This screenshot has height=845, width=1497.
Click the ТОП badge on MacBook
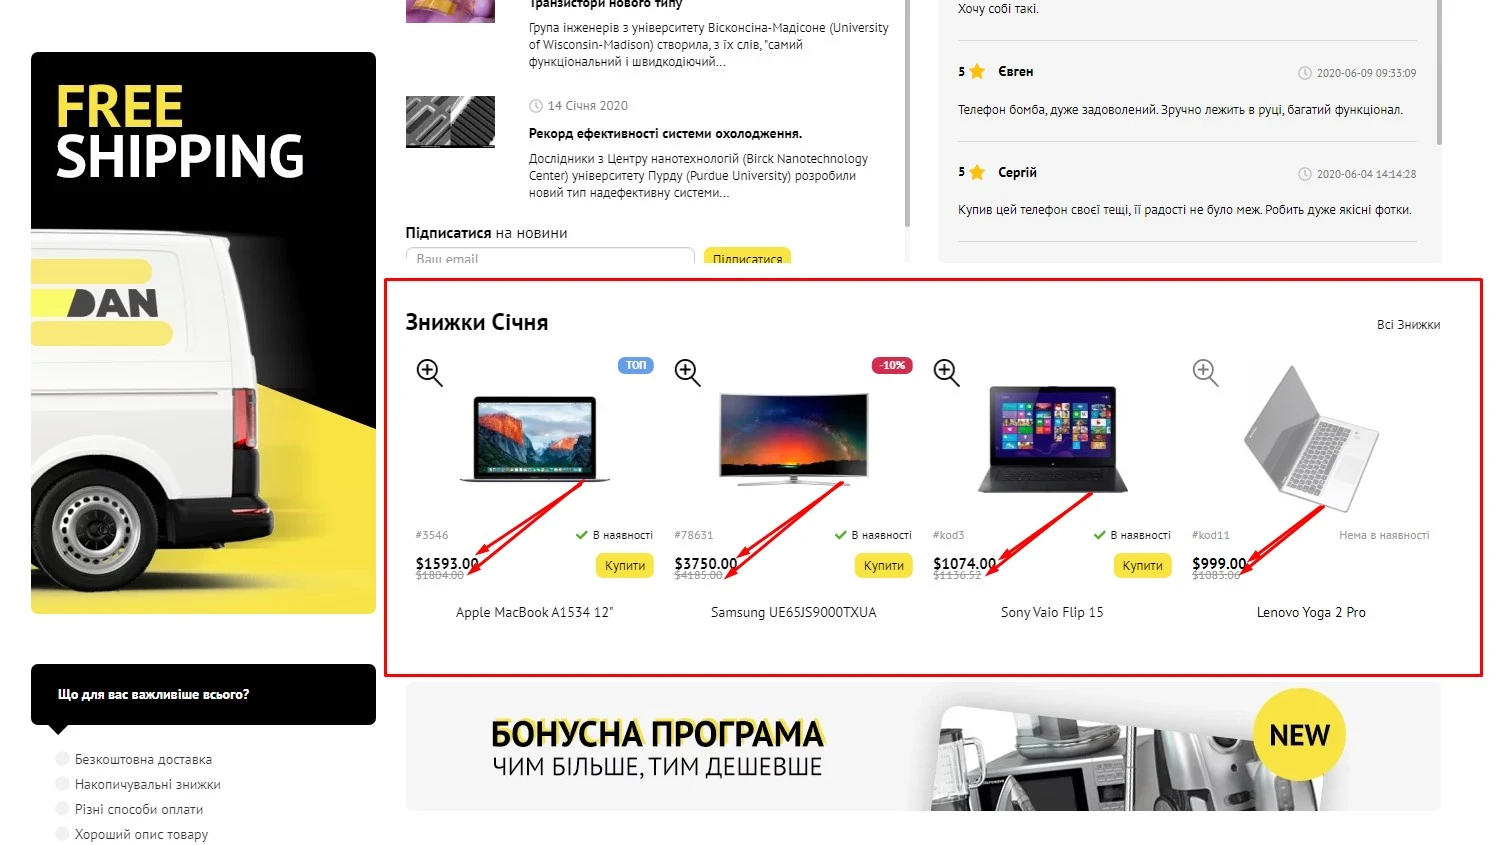(636, 365)
